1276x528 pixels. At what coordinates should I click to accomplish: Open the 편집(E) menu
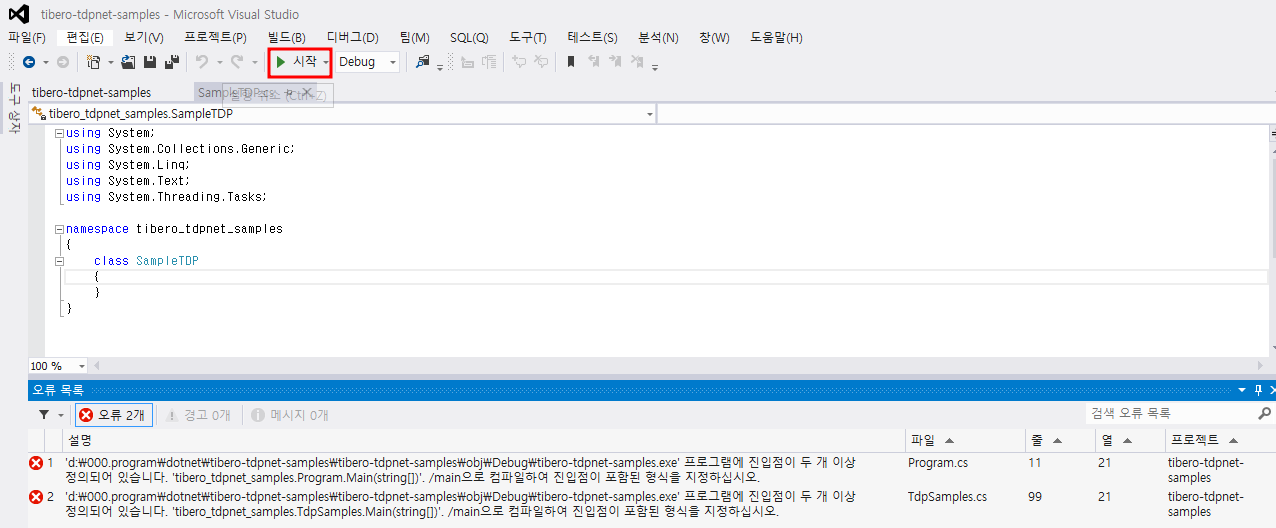click(85, 38)
